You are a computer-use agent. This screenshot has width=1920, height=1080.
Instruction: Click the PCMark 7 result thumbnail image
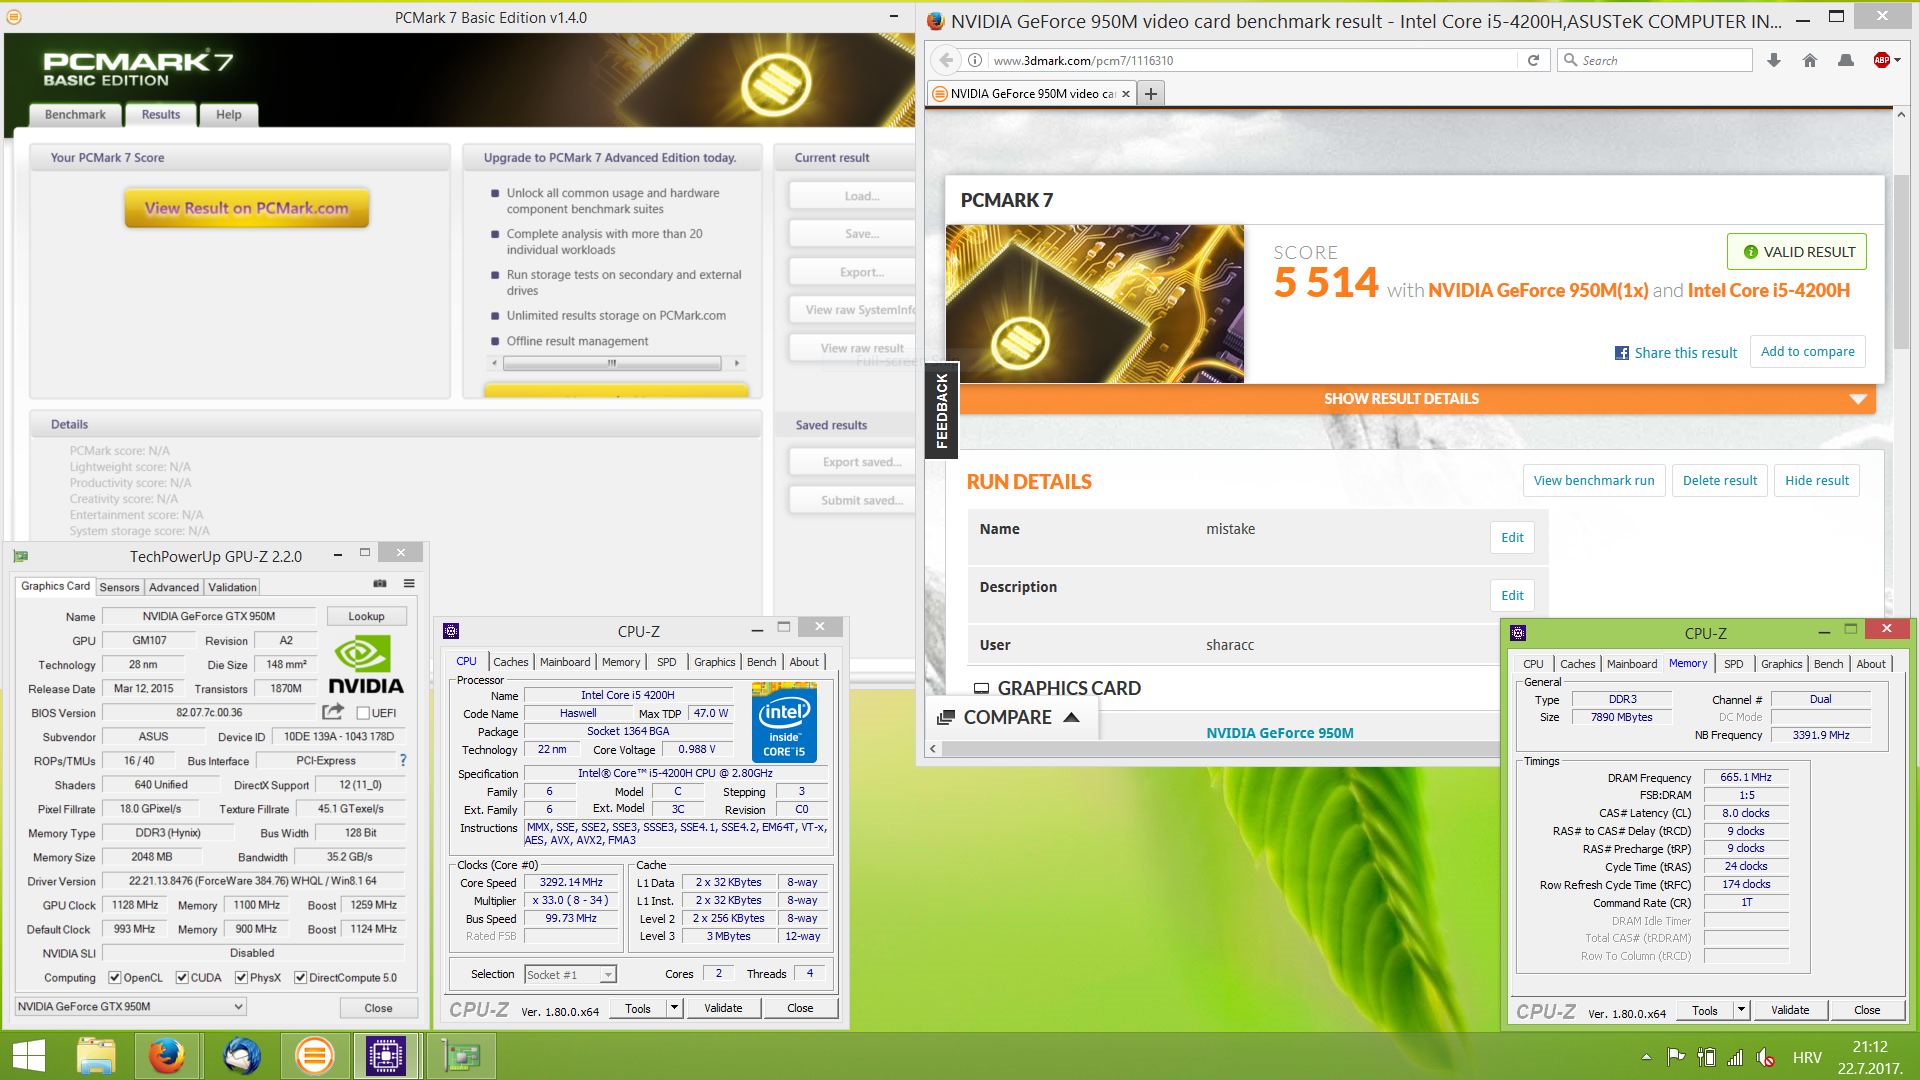click(x=1095, y=304)
